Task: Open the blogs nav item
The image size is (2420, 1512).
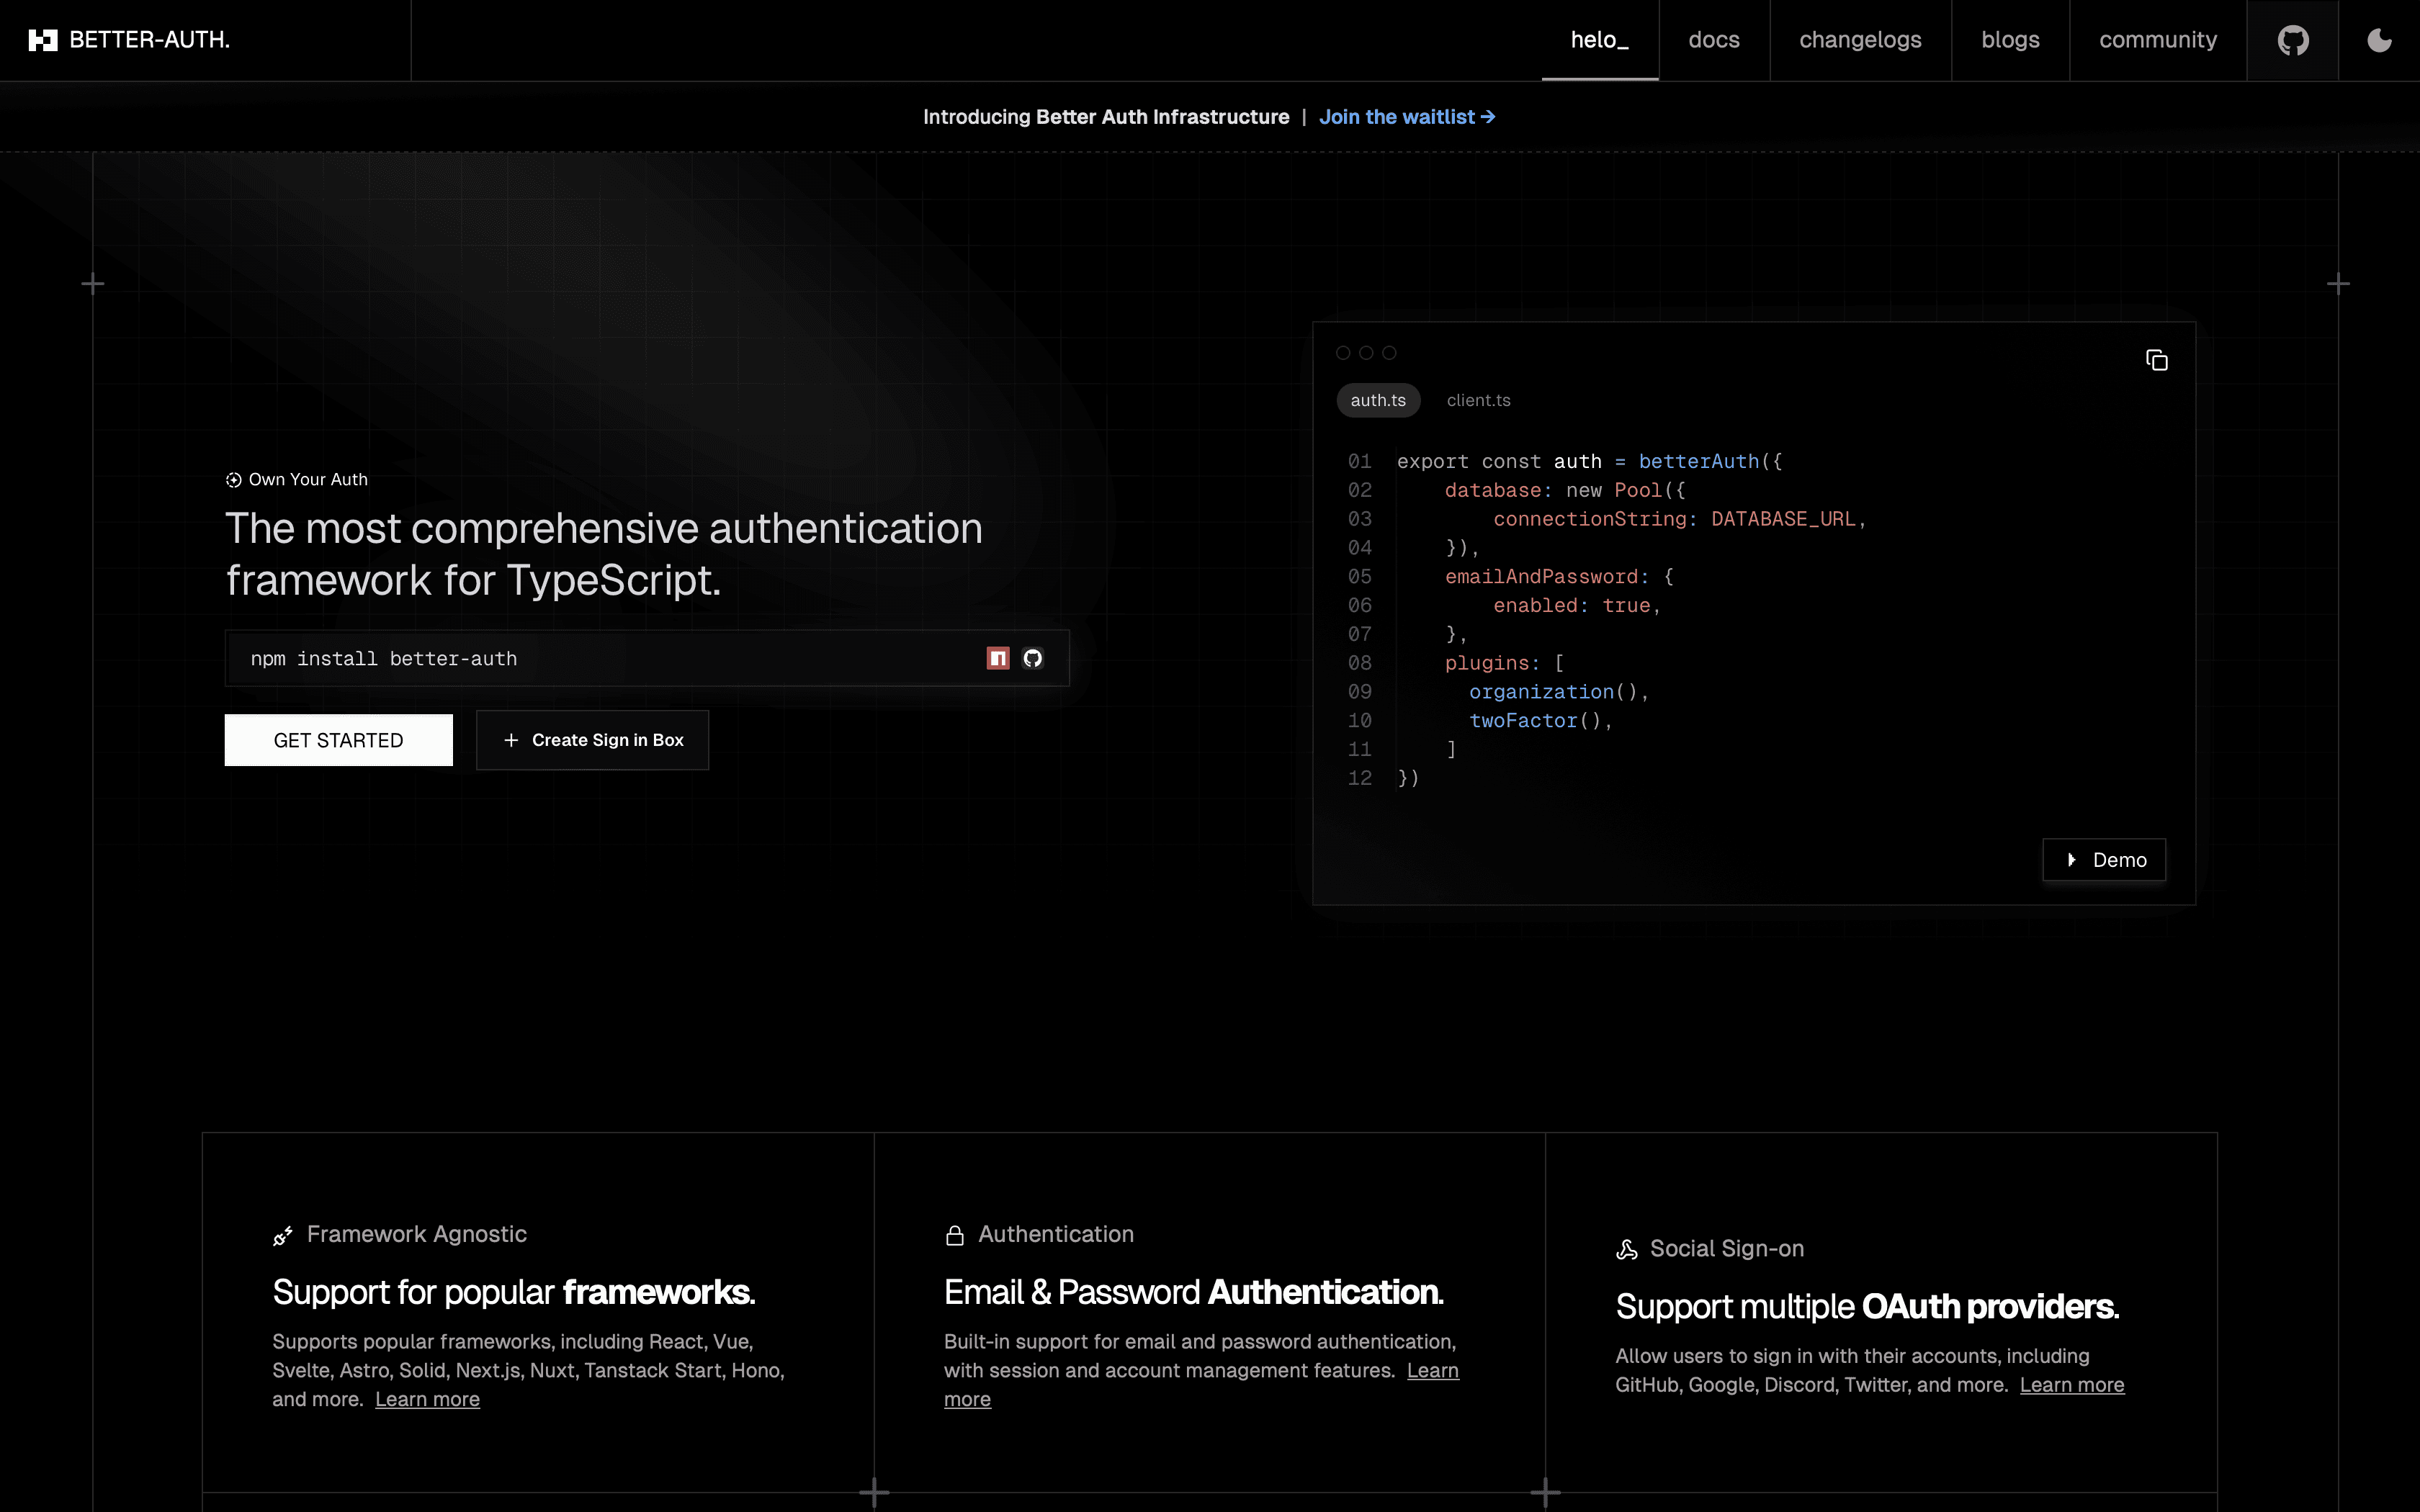Action: click(2010, 40)
